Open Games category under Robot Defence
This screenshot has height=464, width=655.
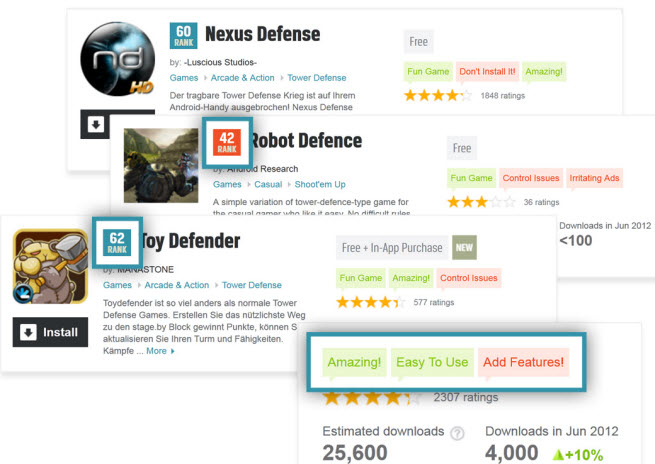point(227,184)
